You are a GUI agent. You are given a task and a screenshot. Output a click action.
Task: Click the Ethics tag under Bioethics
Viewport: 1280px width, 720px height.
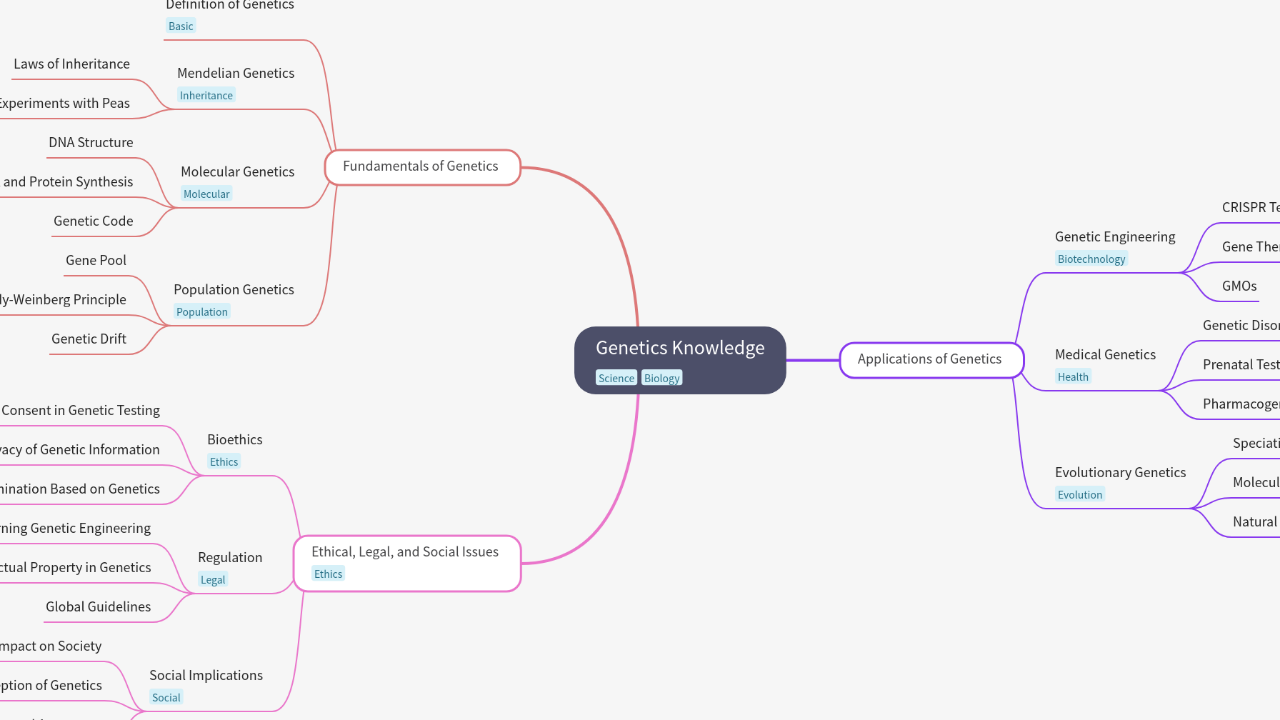(x=224, y=462)
